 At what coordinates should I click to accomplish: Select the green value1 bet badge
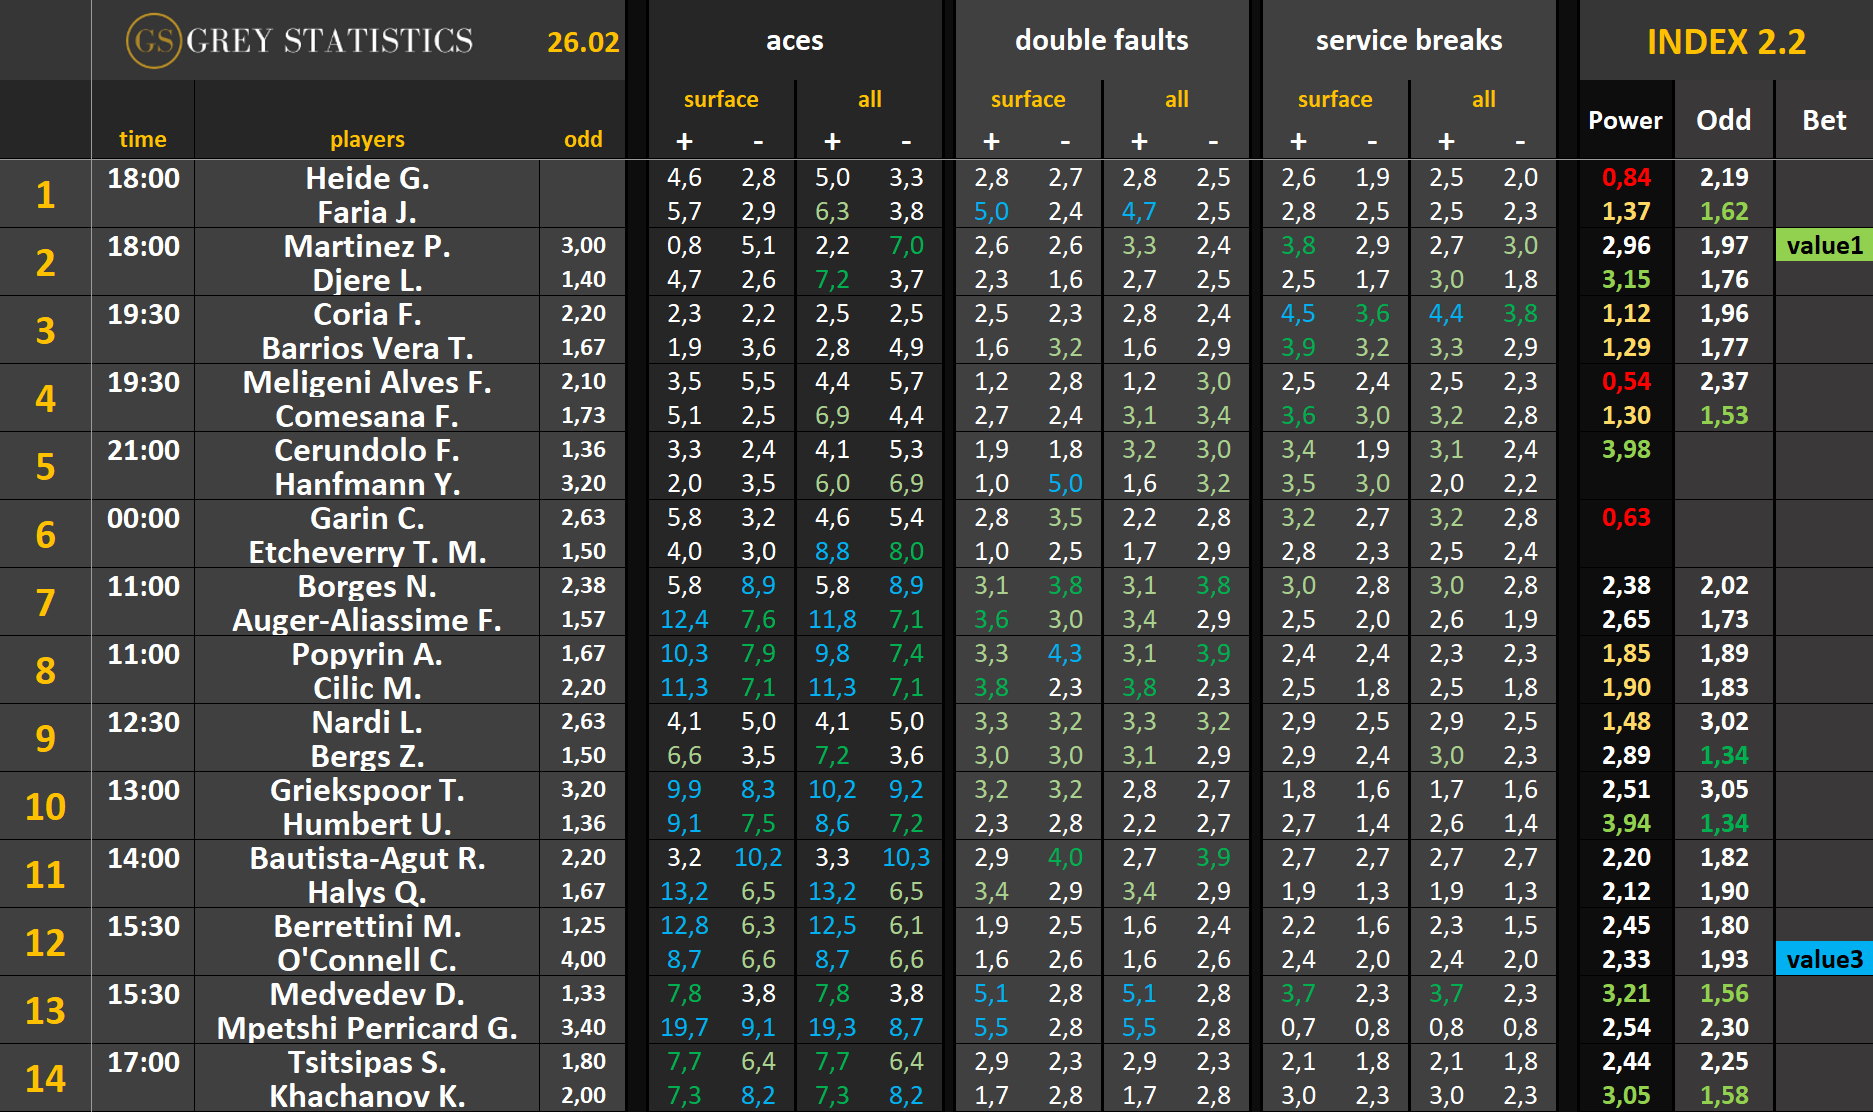coord(1823,246)
